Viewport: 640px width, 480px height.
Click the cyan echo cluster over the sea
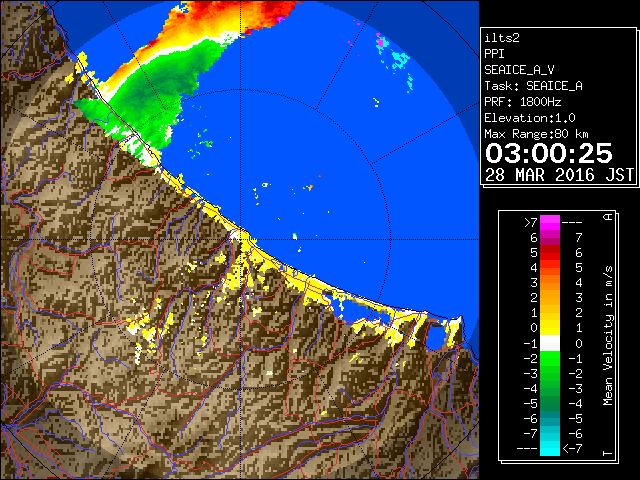point(398,59)
